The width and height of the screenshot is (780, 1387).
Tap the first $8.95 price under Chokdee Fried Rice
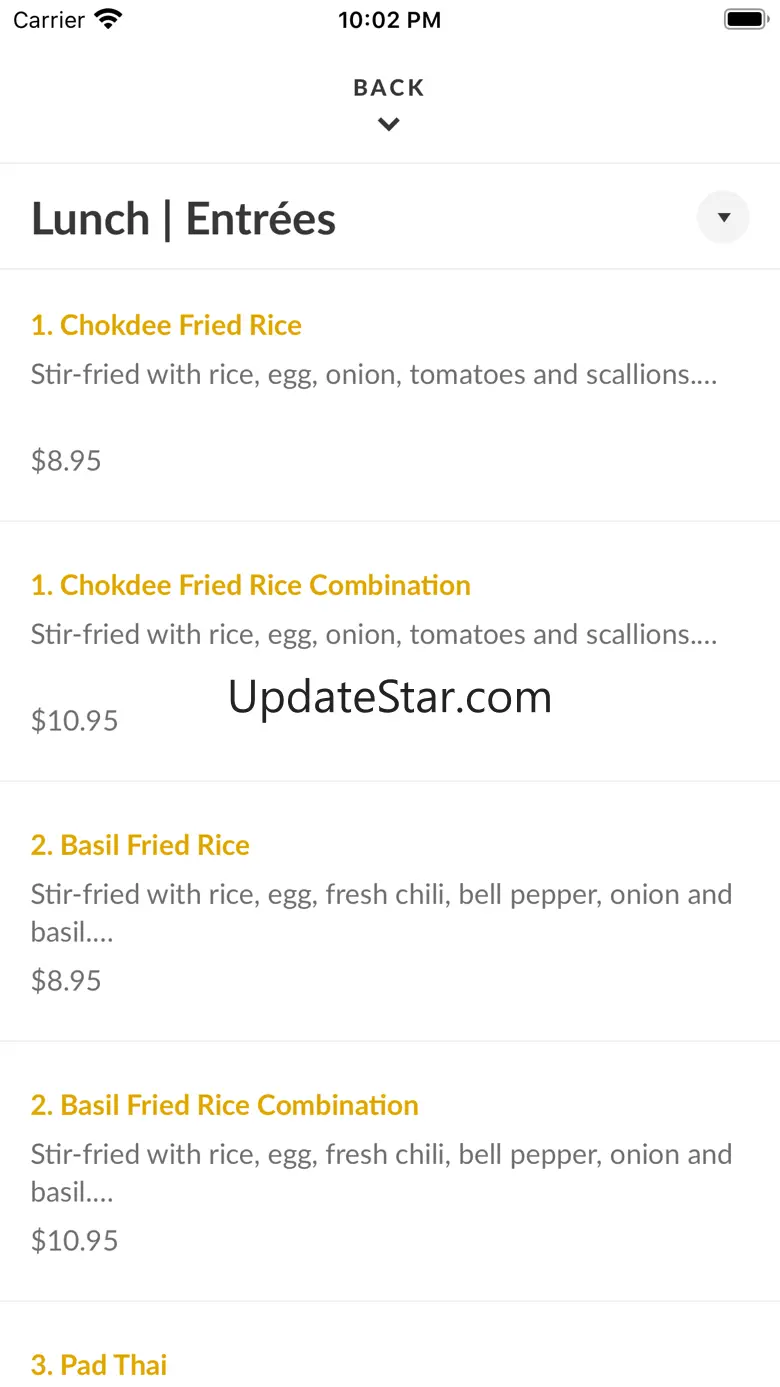coord(66,461)
